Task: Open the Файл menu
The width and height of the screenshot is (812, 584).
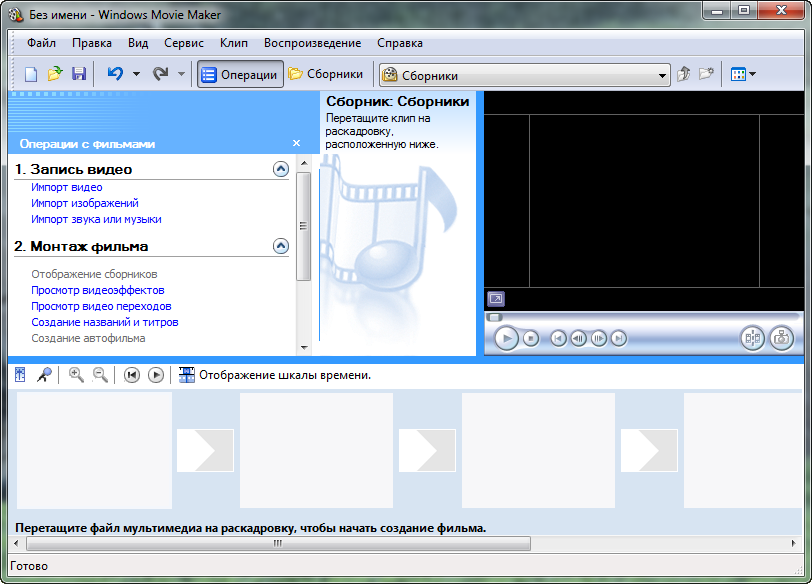Action: tap(41, 43)
